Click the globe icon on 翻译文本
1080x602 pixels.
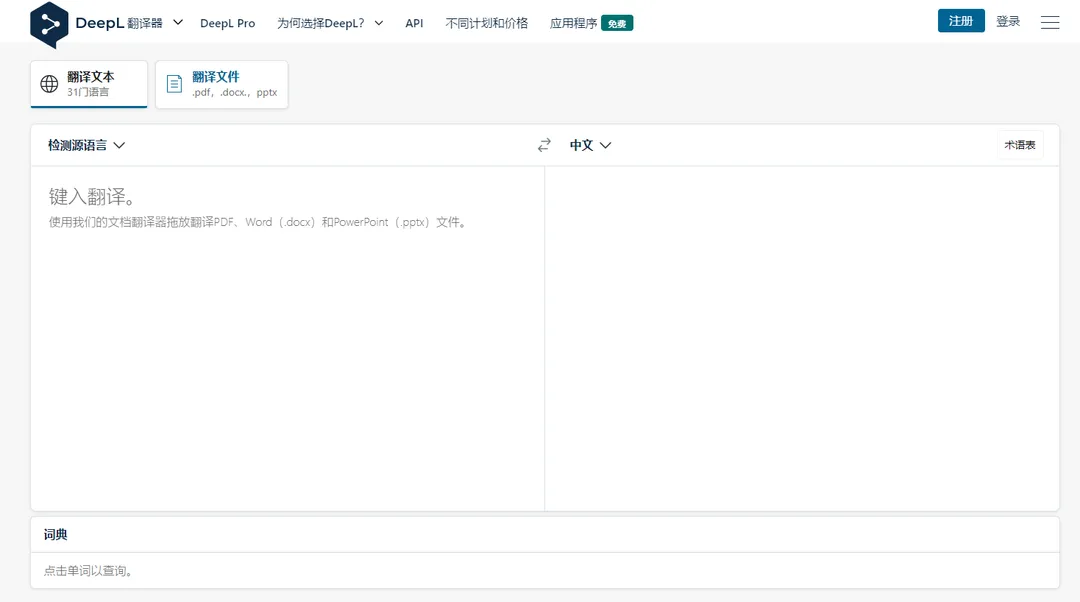pyautogui.click(x=49, y=84)
